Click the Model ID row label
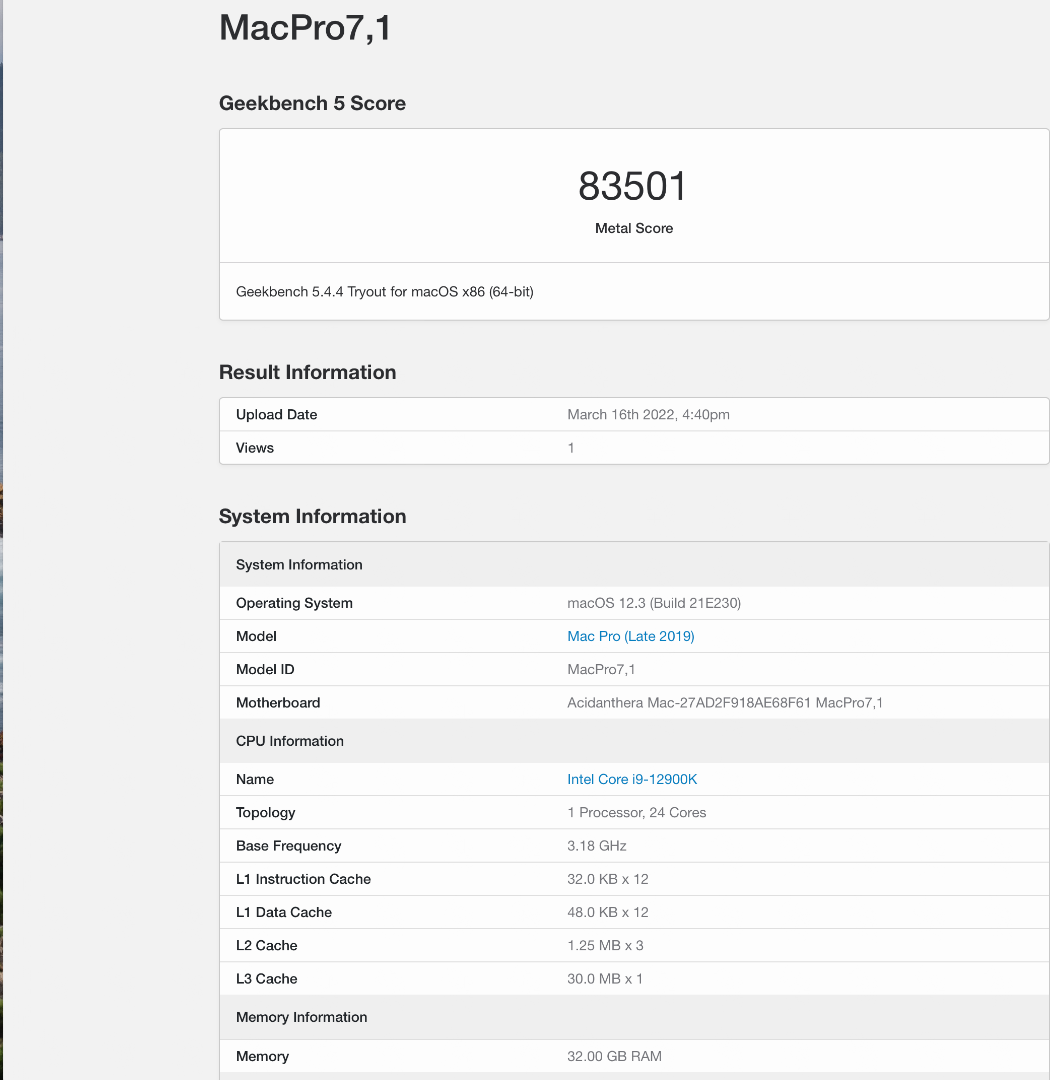Screen dimensions: 1050x1080 [265, 669]
